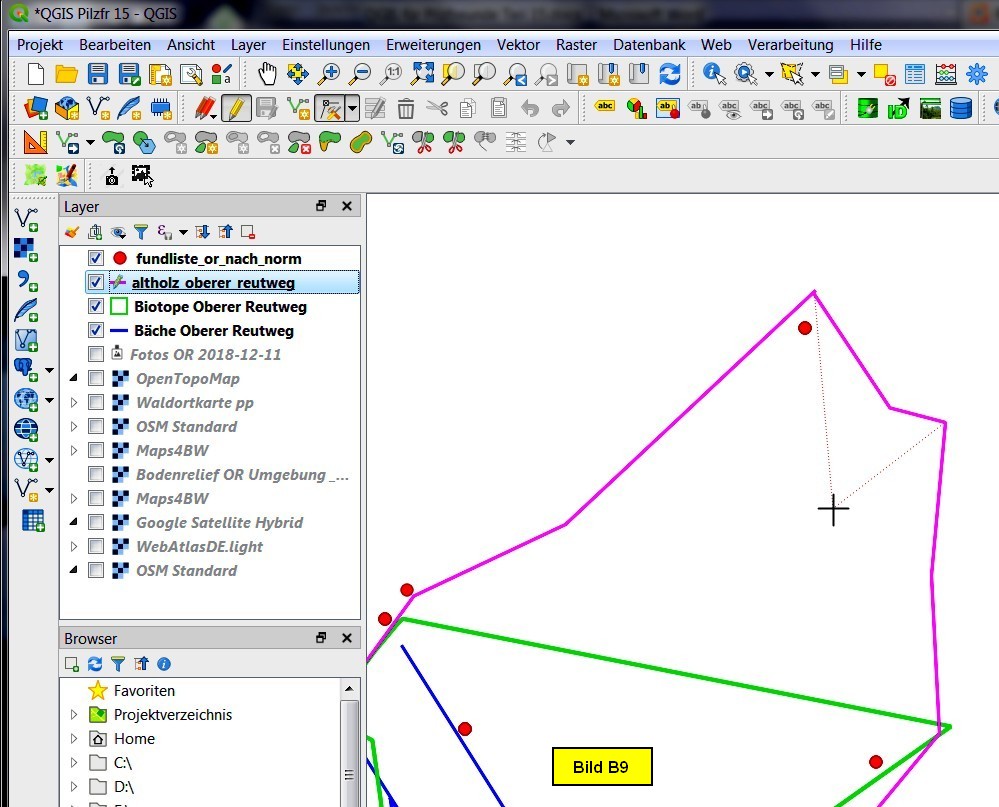The width and height of the screenshot is (999, 807).
Task: Open the Verarbeitung menu
Action: pos(790,45)
